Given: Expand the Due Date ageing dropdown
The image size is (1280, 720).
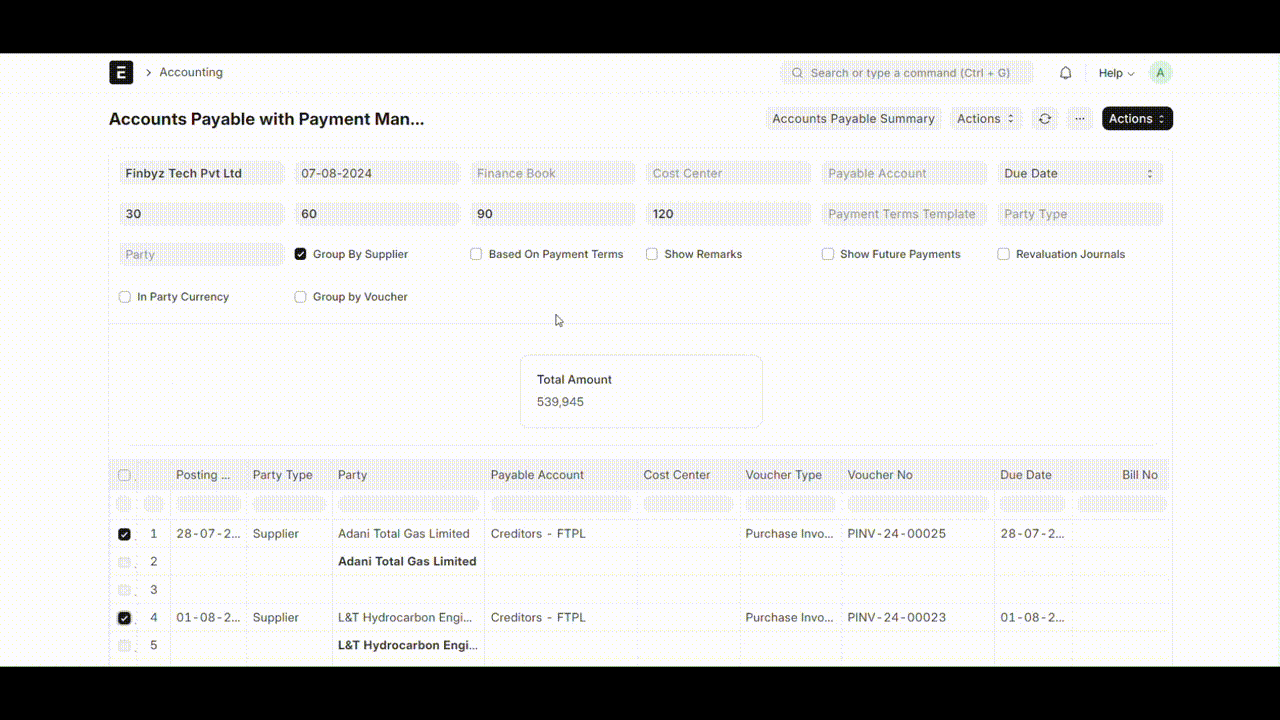Looking at the screenshot, I should pos(1080,173).
